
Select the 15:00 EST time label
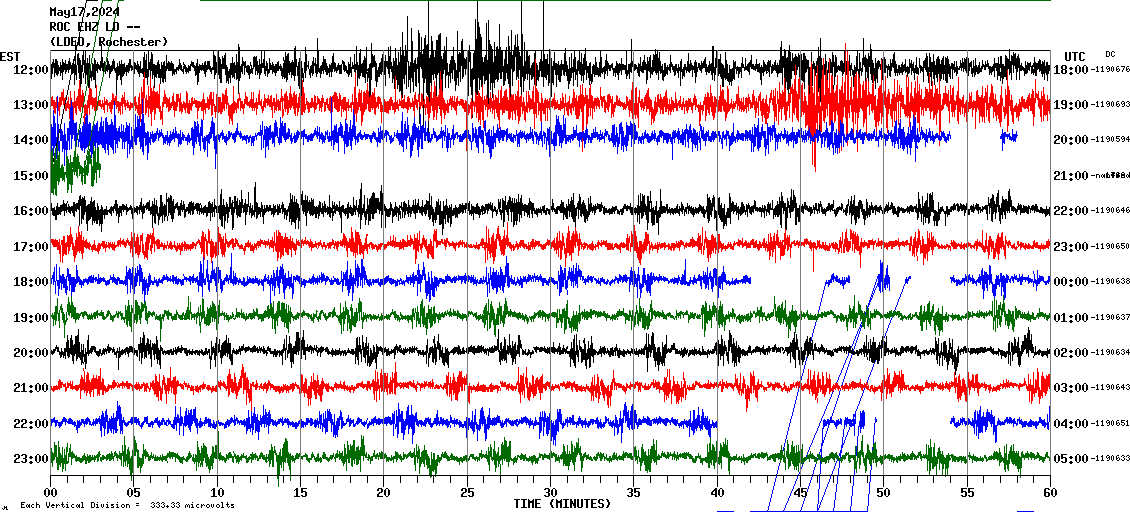(30, 175)
